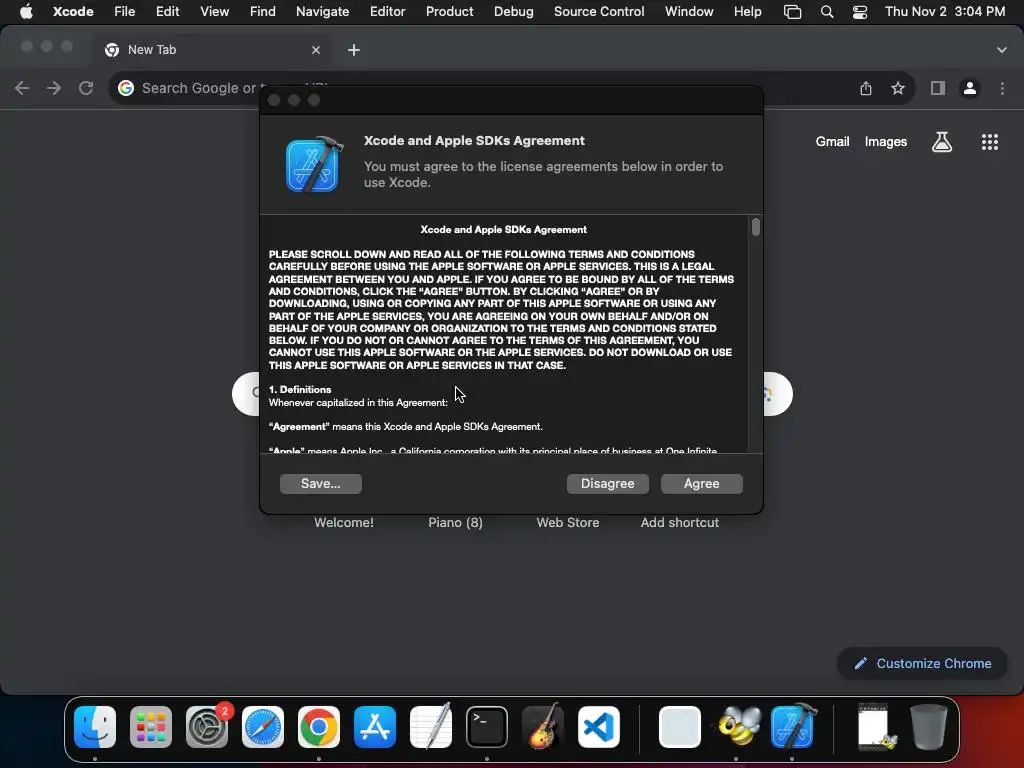
Task: Click the license text scrollbar thumb
Action: (x=756, y=227)
